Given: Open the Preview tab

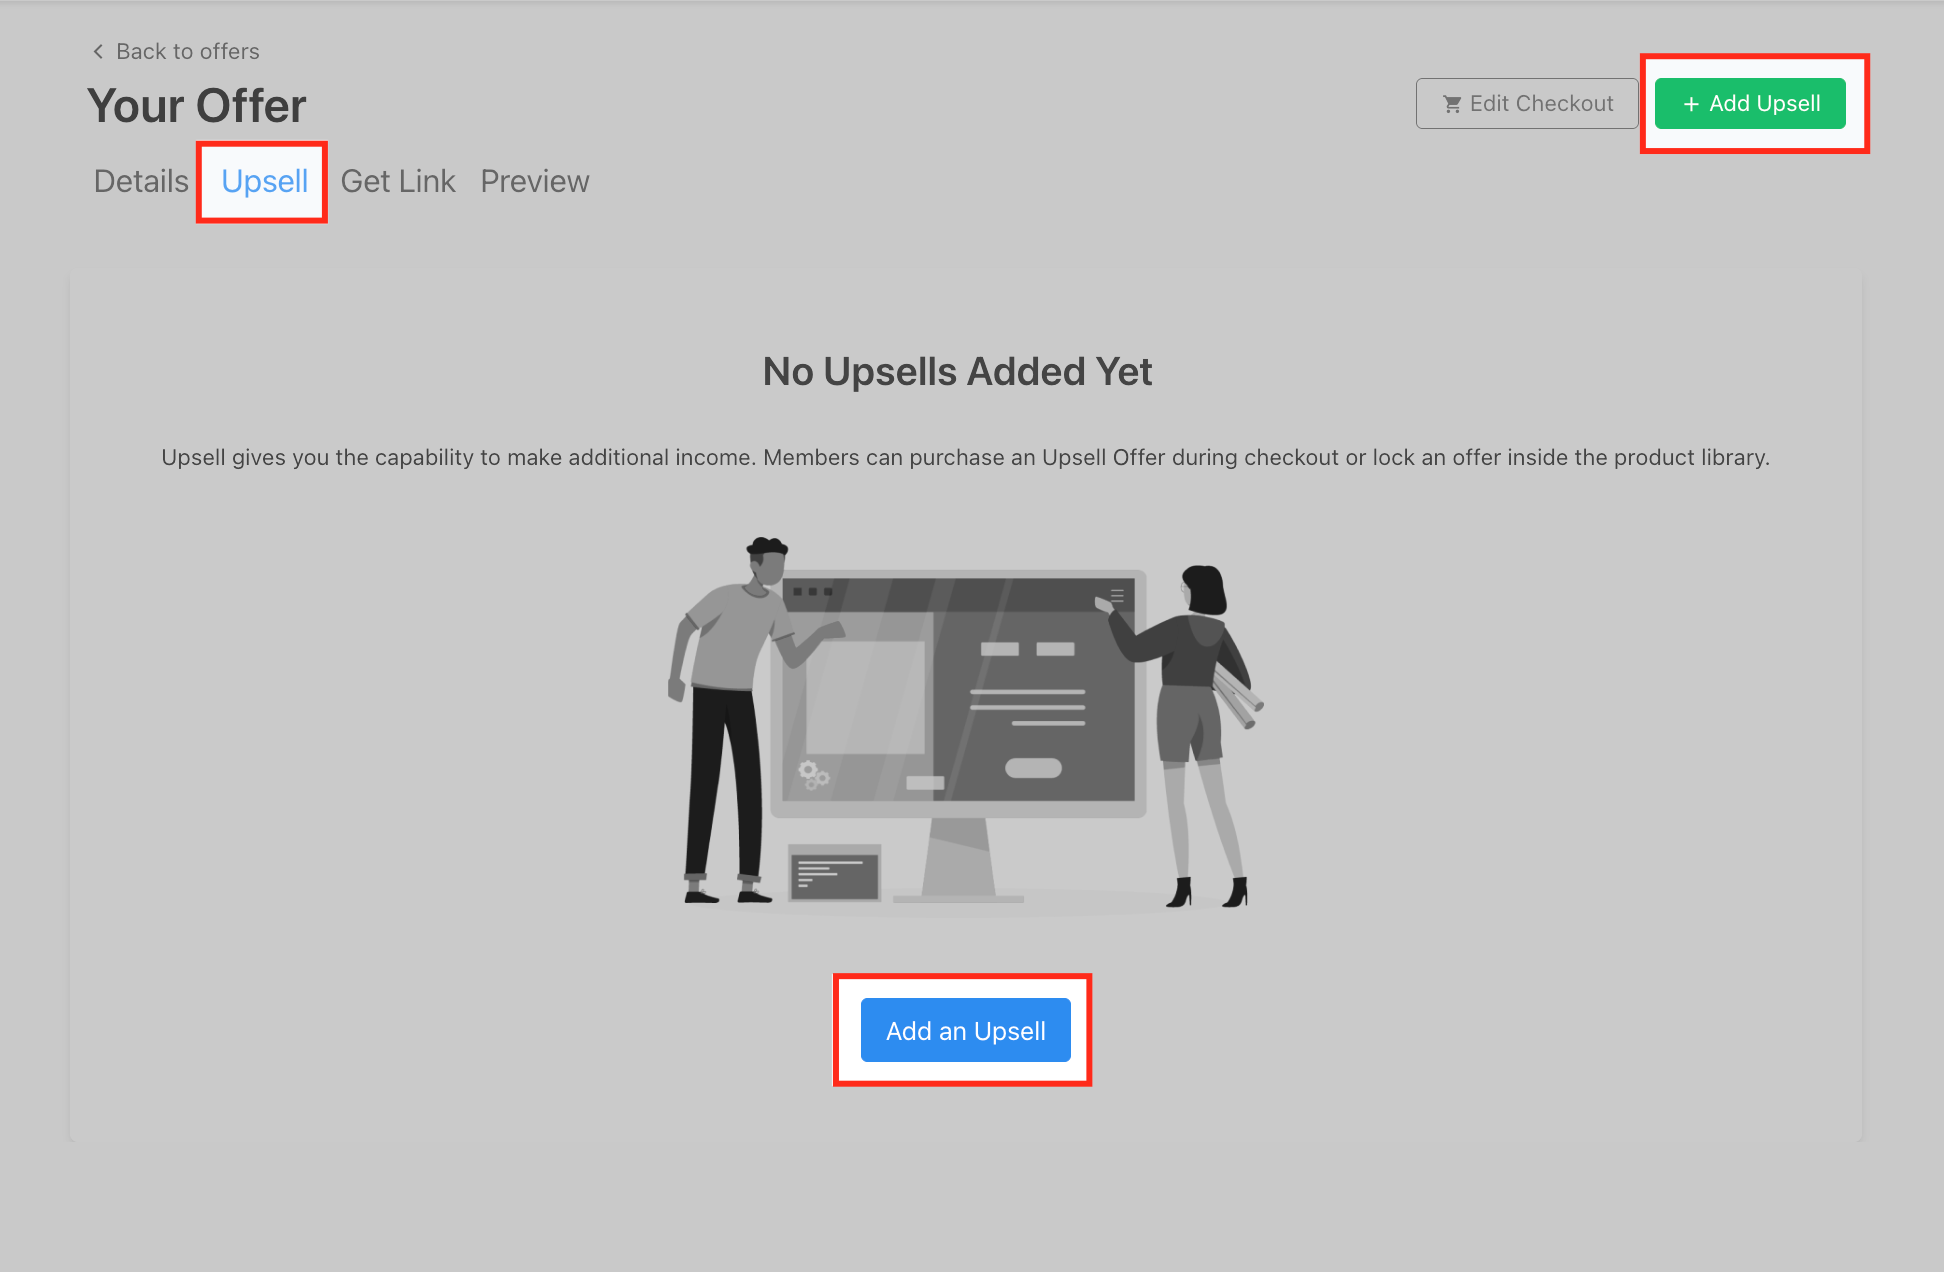Looking at the screenshot, I should 534,181.
